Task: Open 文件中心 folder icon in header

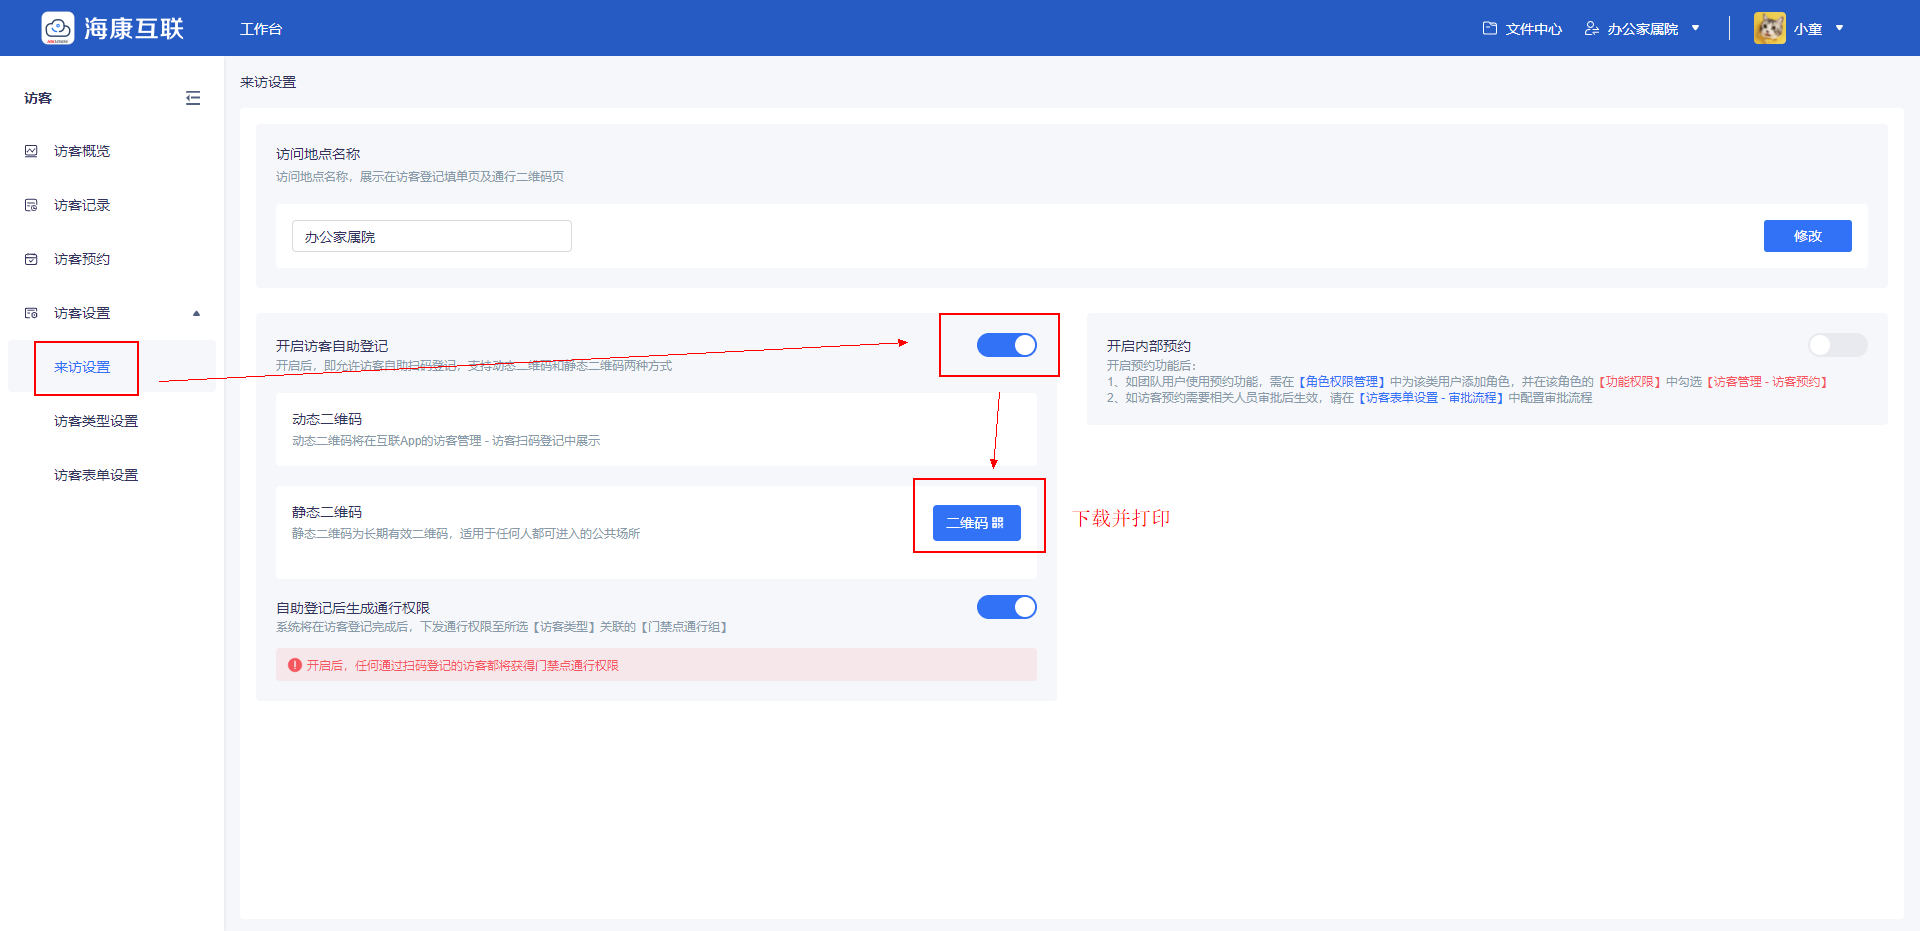Action: coord(1490,29)
